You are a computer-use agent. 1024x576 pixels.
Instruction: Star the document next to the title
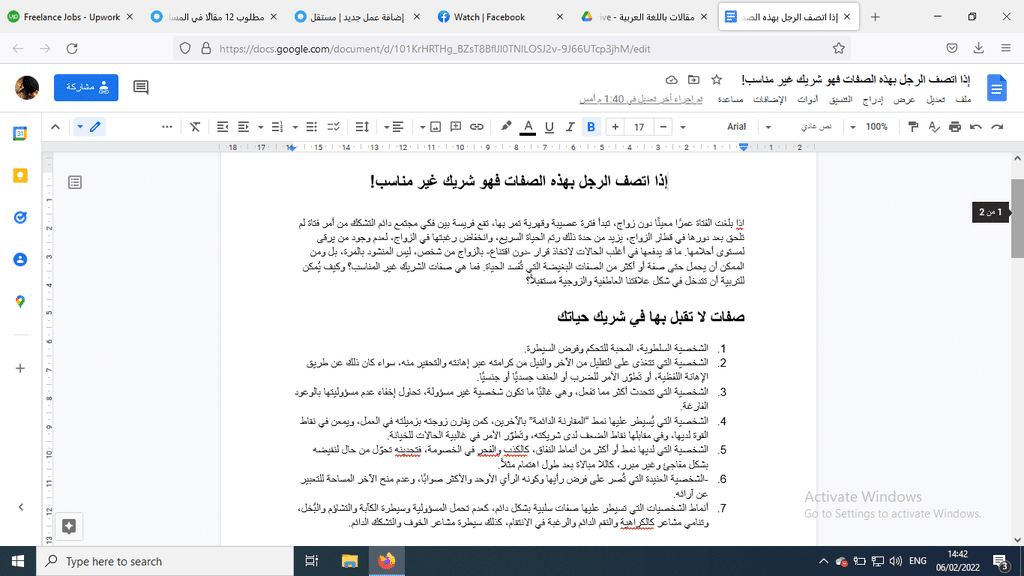tap(716, 80)
